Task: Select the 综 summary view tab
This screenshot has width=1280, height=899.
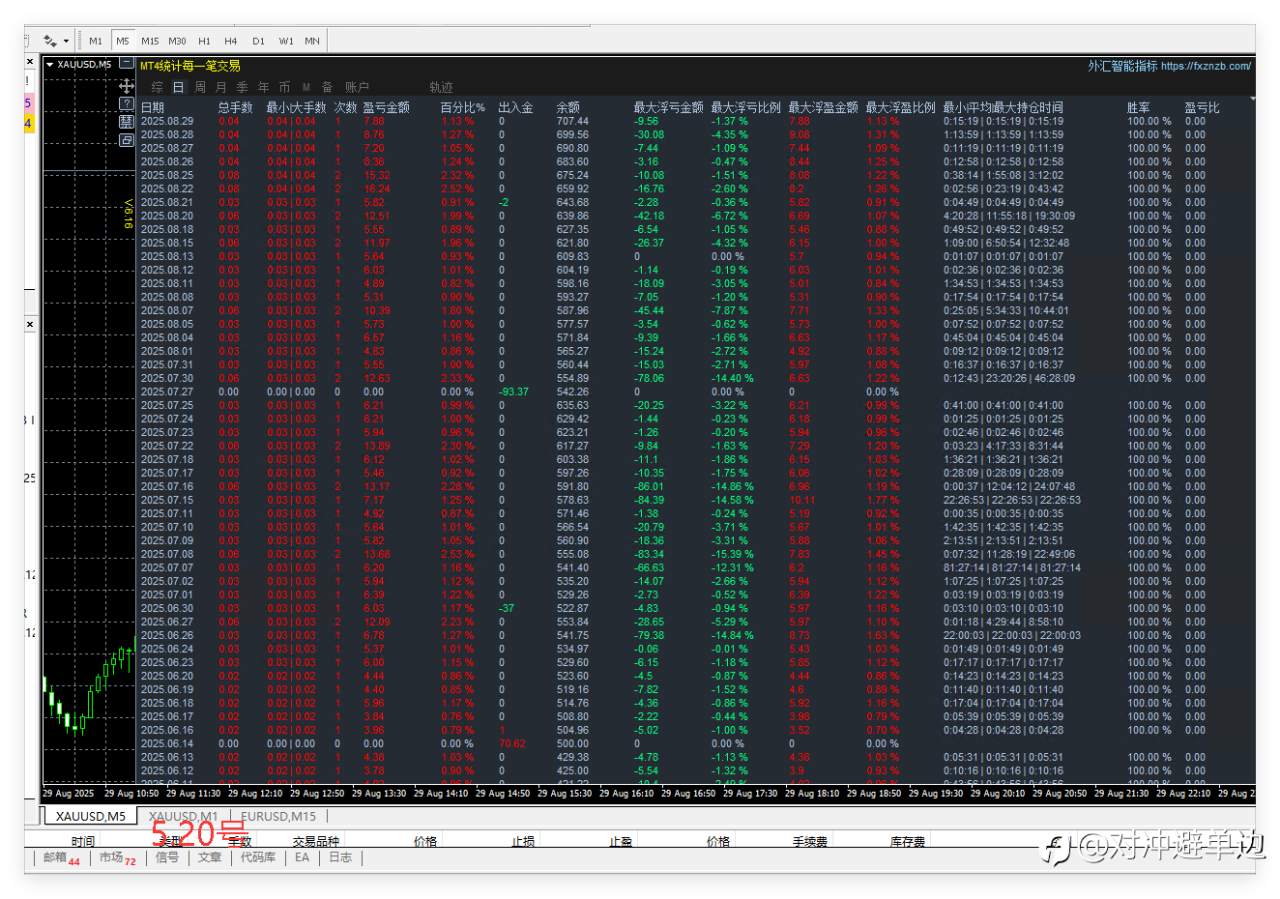Action: pyautogui.click(x=156, y=87)
